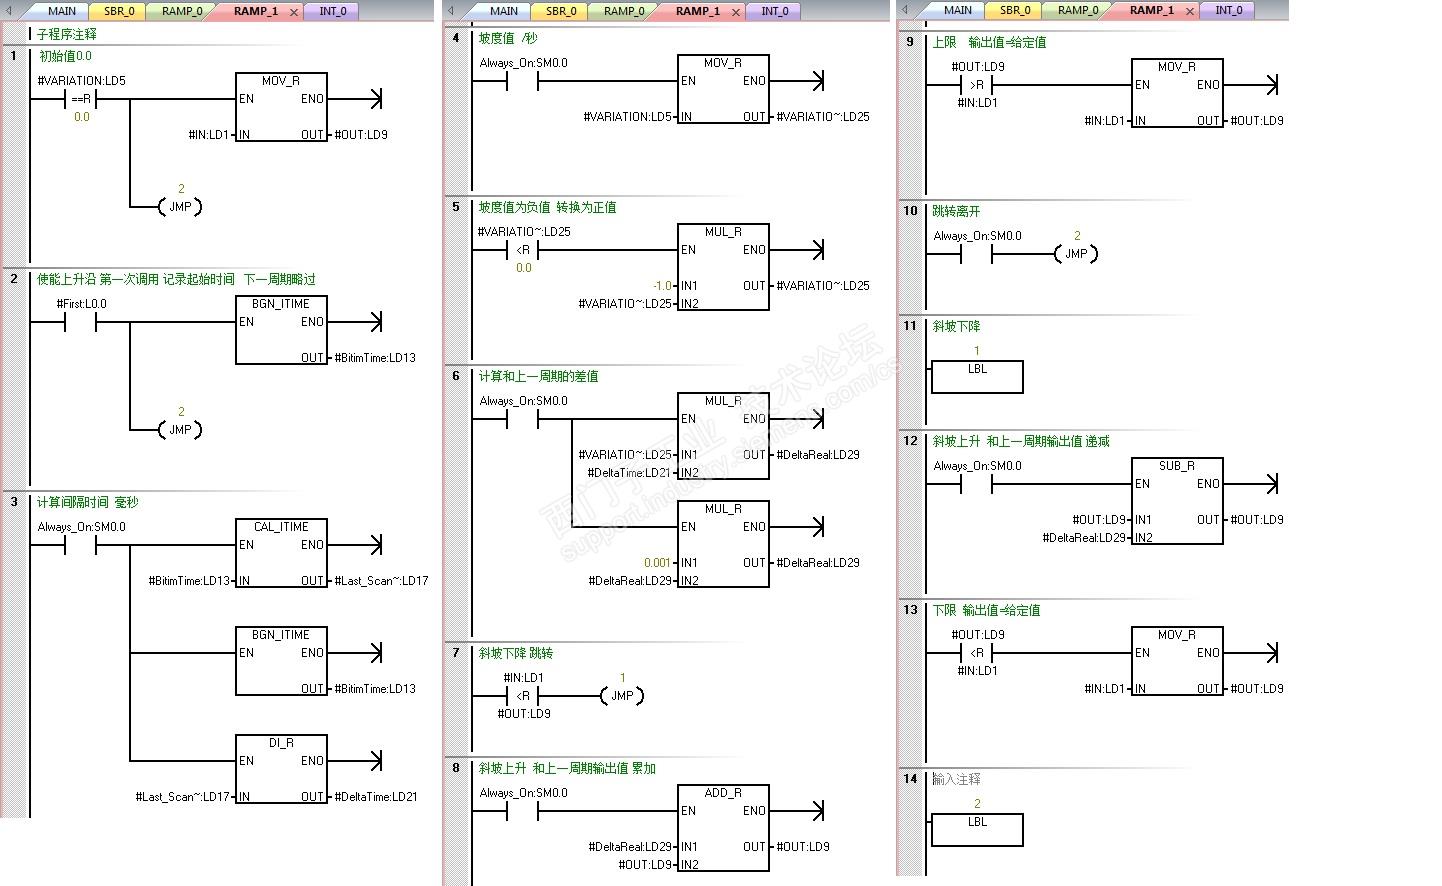
Task: Switch to the MAIN tab above network 1
Action: point(61,11)
